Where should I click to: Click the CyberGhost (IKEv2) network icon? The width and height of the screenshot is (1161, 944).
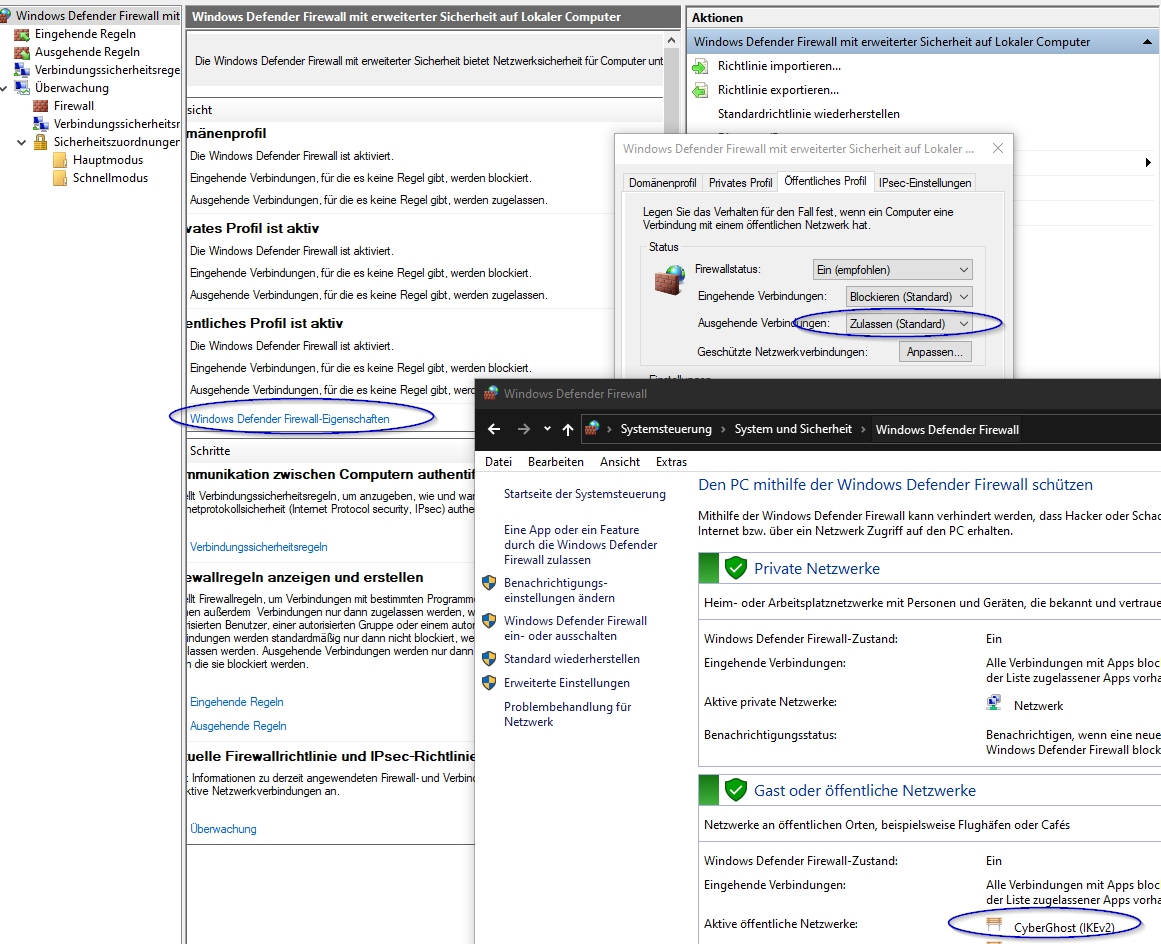994,924
